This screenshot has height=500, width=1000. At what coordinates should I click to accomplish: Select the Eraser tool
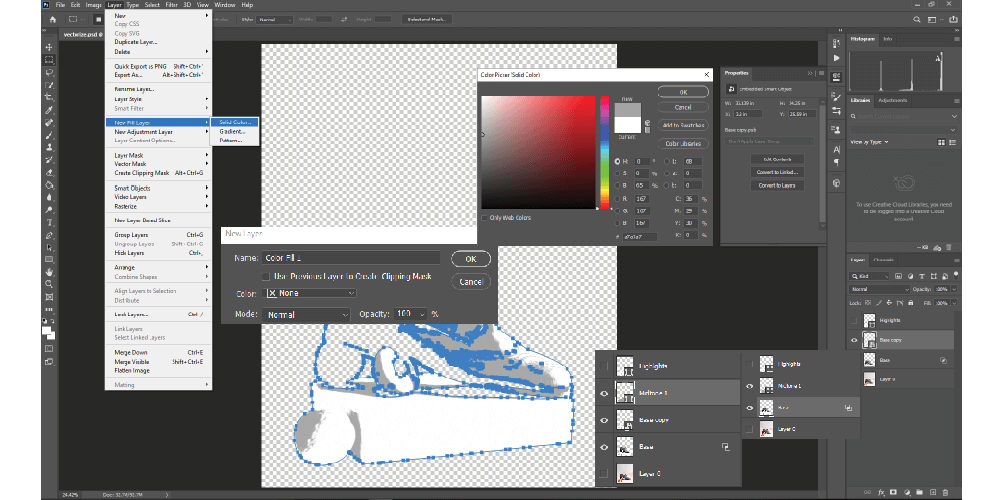click(x=49, y=173)
